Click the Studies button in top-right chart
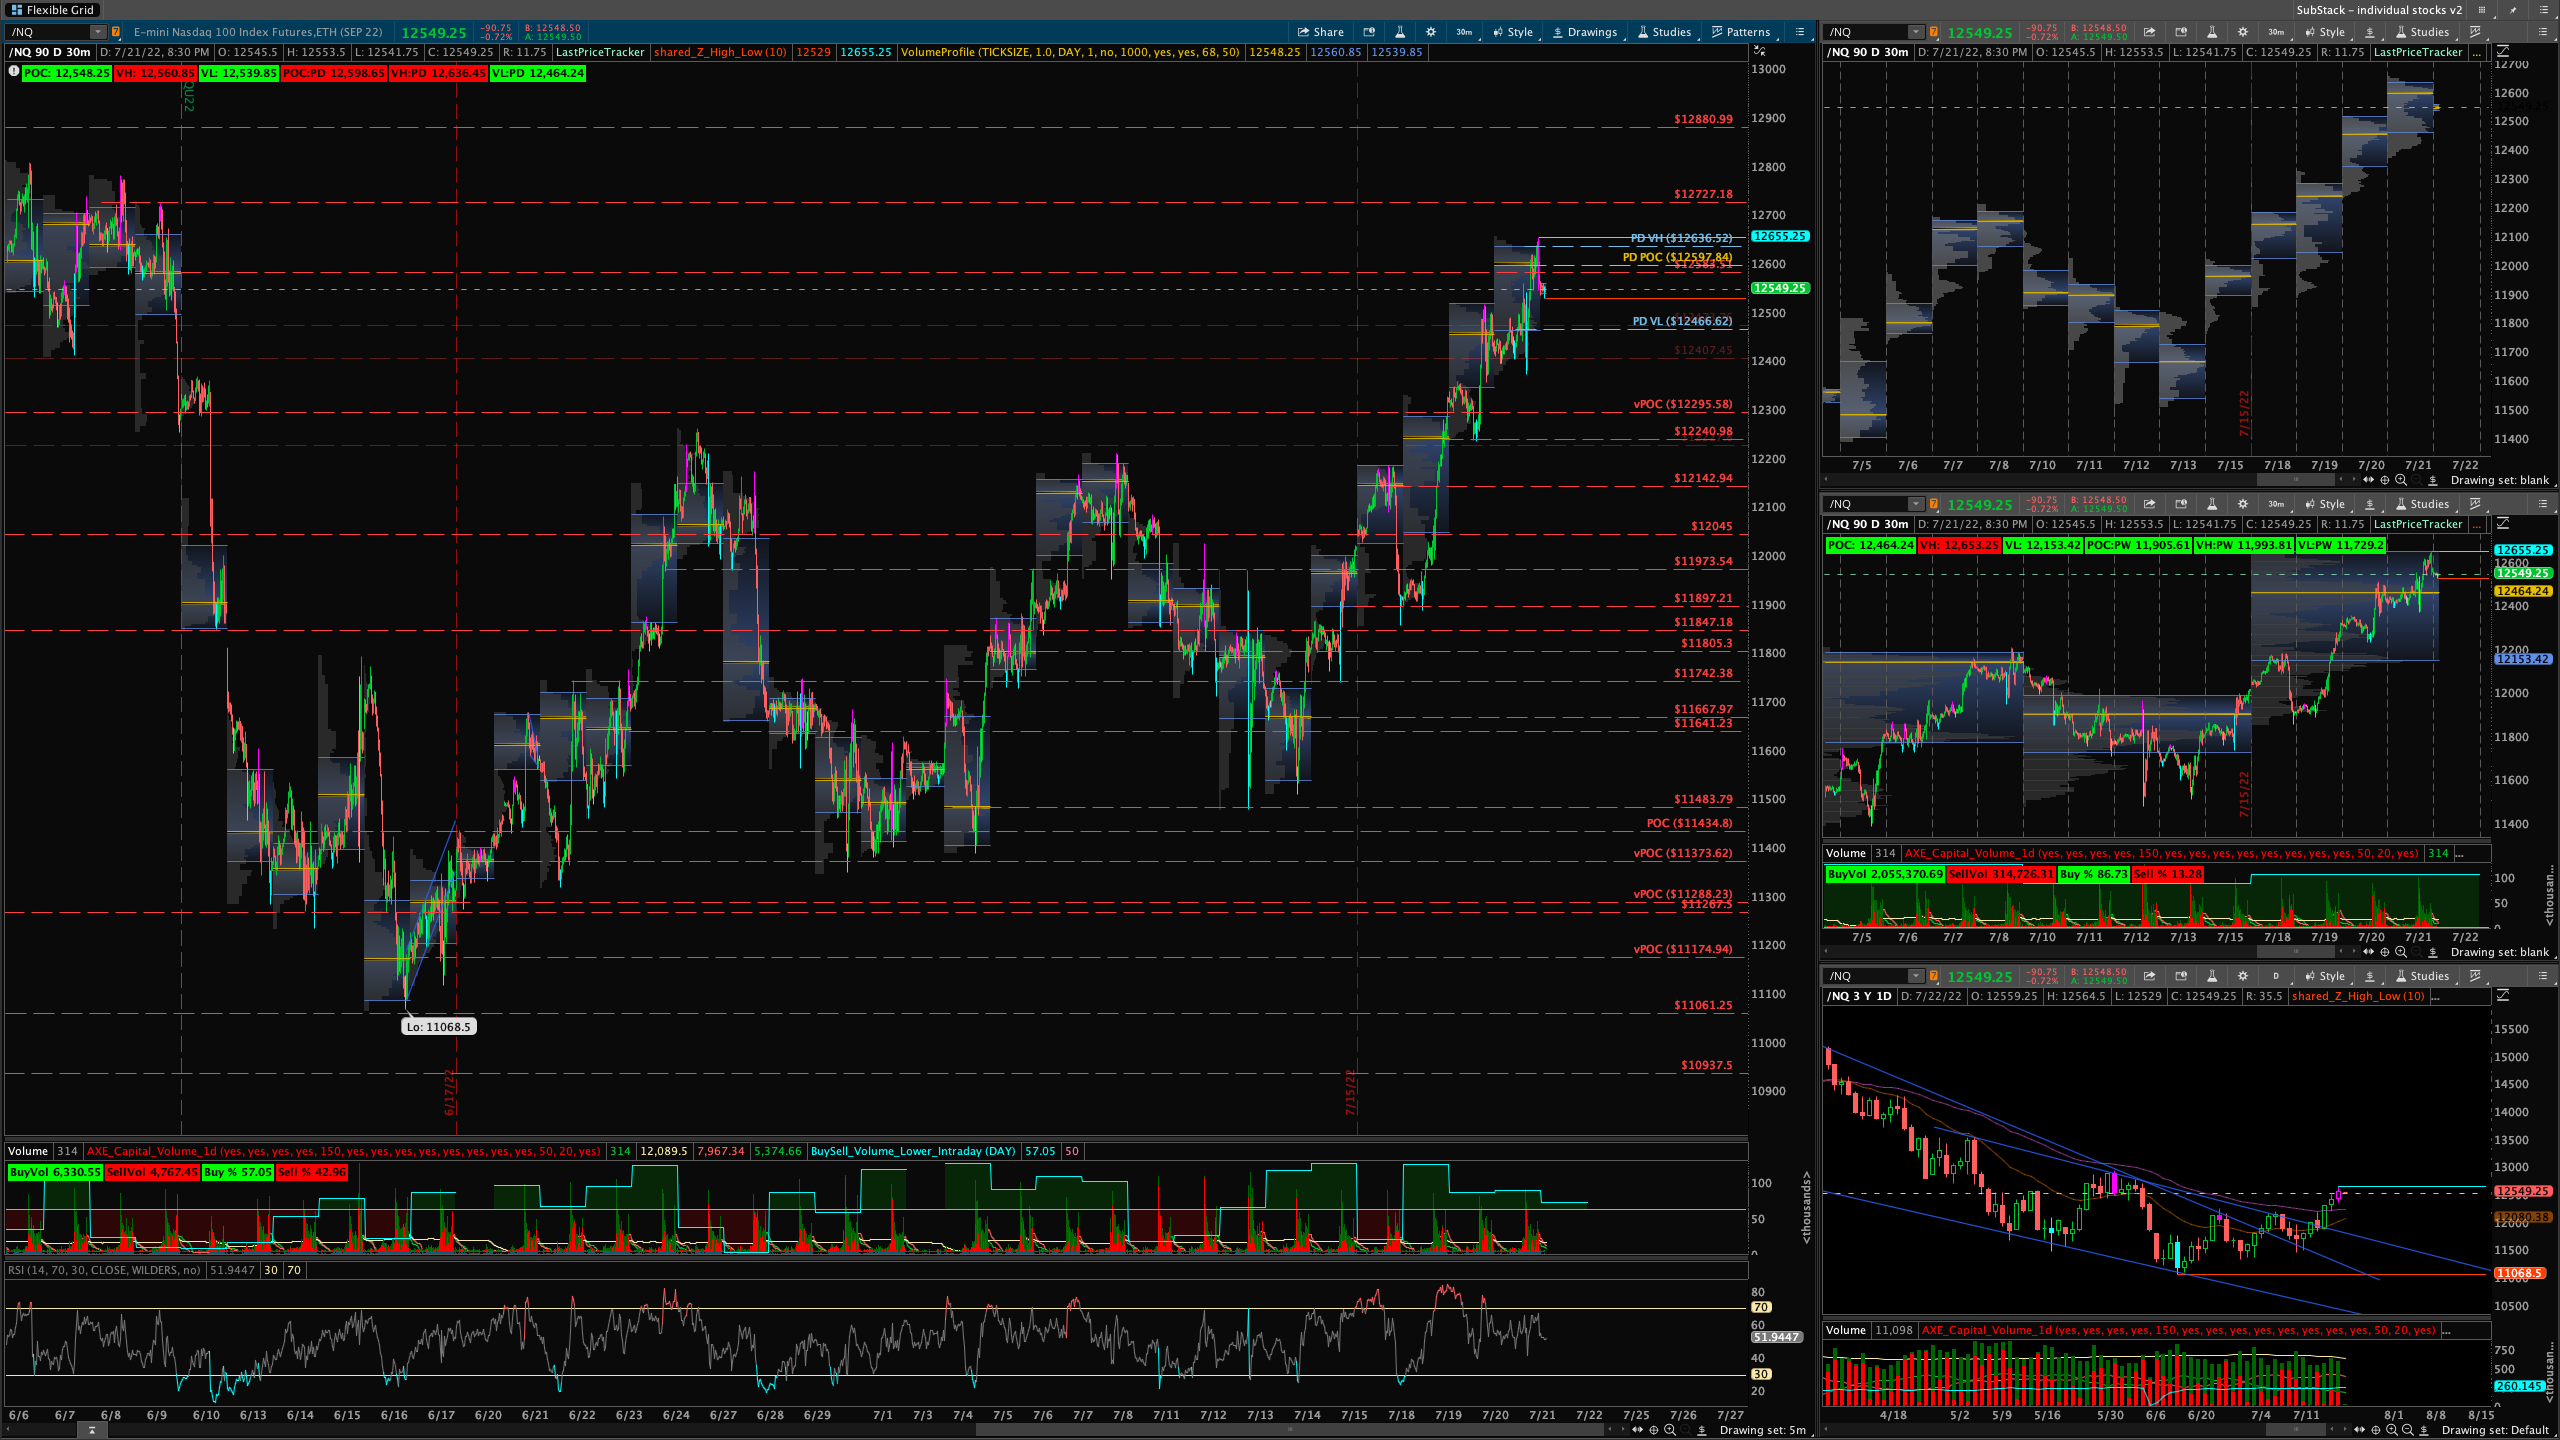Image resolution: width=2560 pixels, height=1440 pixels. 2420,32
